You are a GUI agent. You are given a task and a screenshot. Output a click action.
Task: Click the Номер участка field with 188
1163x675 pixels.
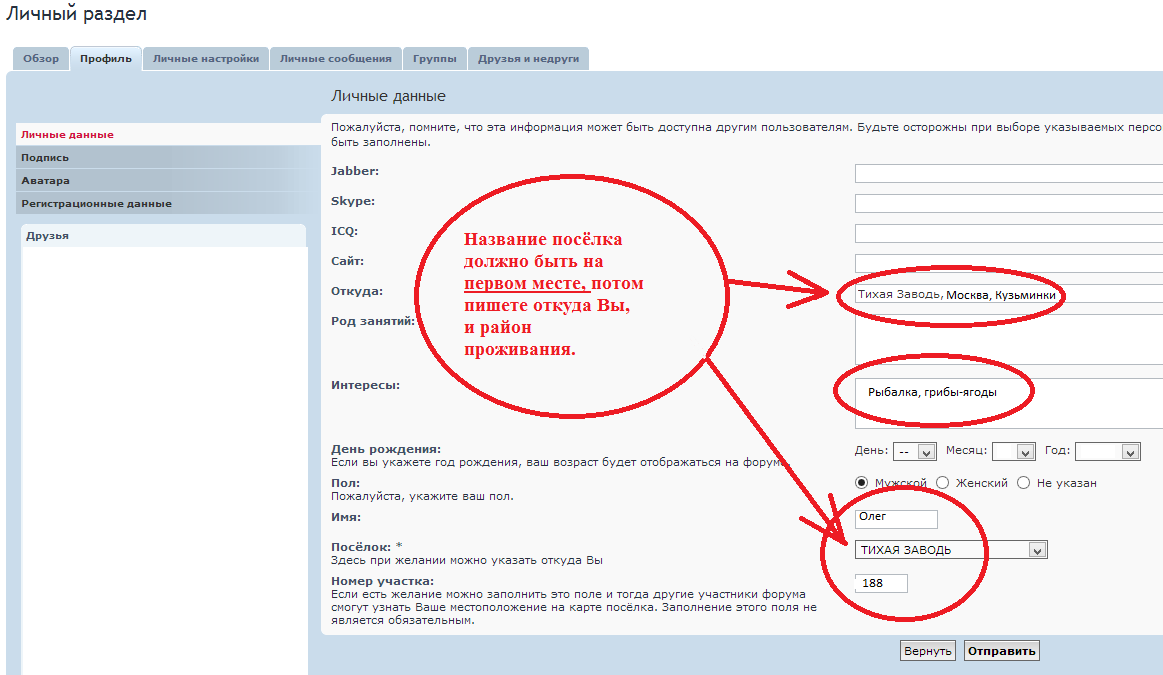(881, 583)
